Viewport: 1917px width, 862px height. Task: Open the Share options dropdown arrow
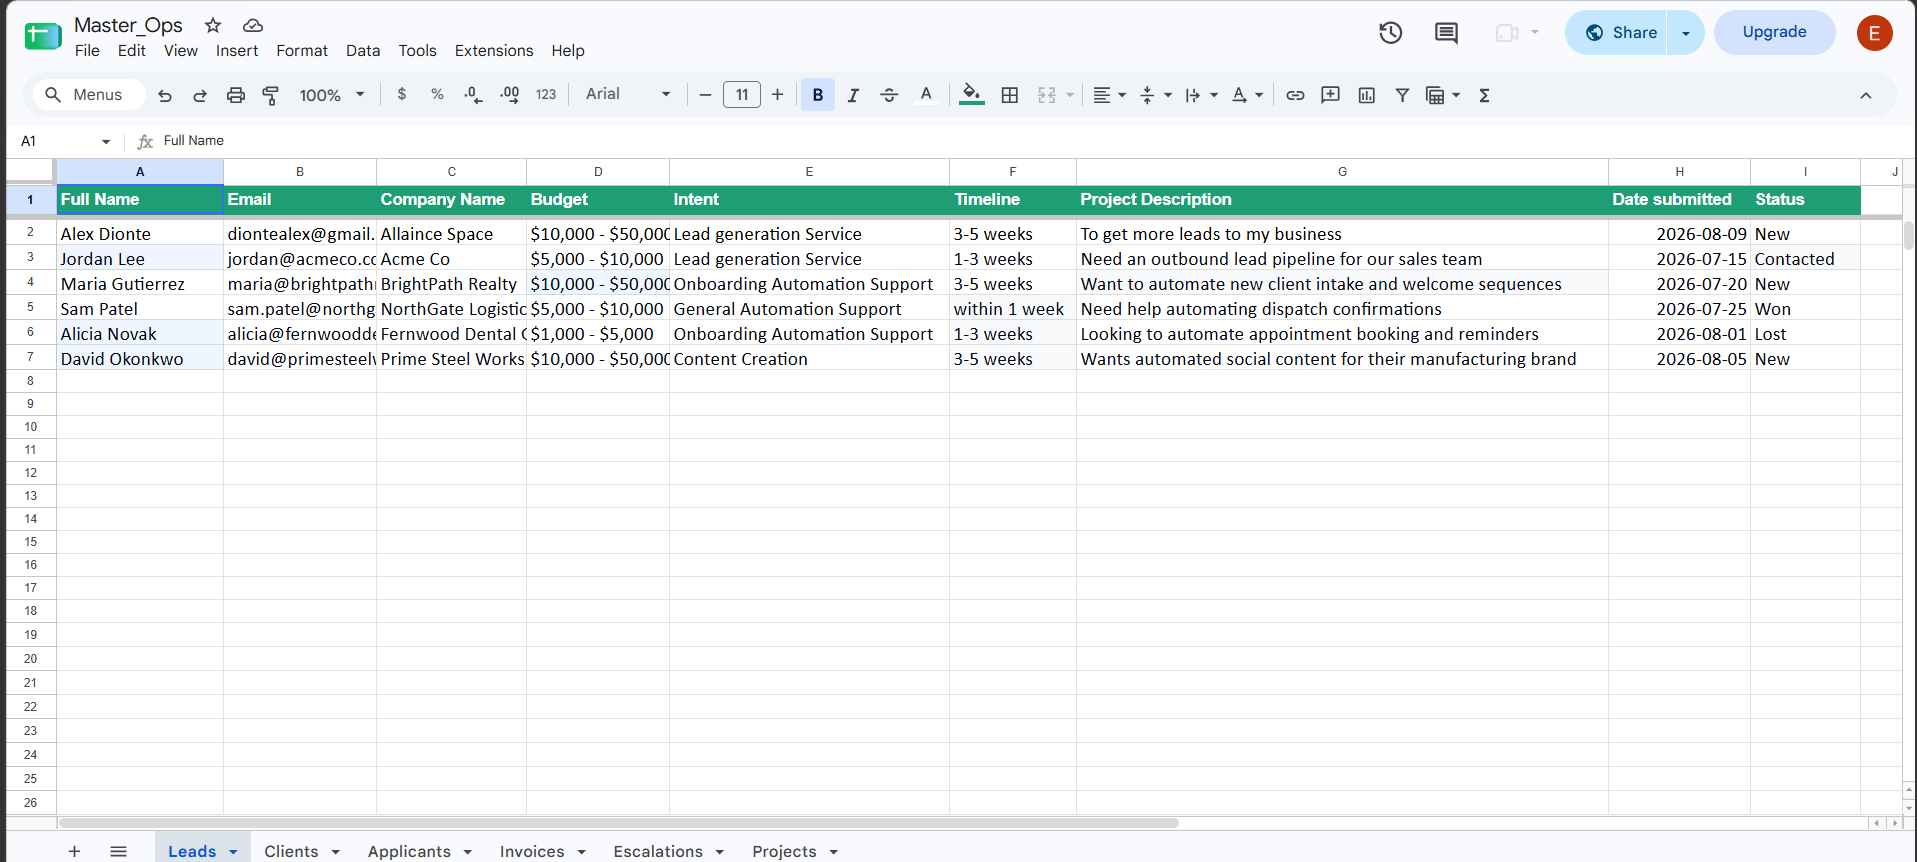pyautogui.click(x=1686, y=33)
